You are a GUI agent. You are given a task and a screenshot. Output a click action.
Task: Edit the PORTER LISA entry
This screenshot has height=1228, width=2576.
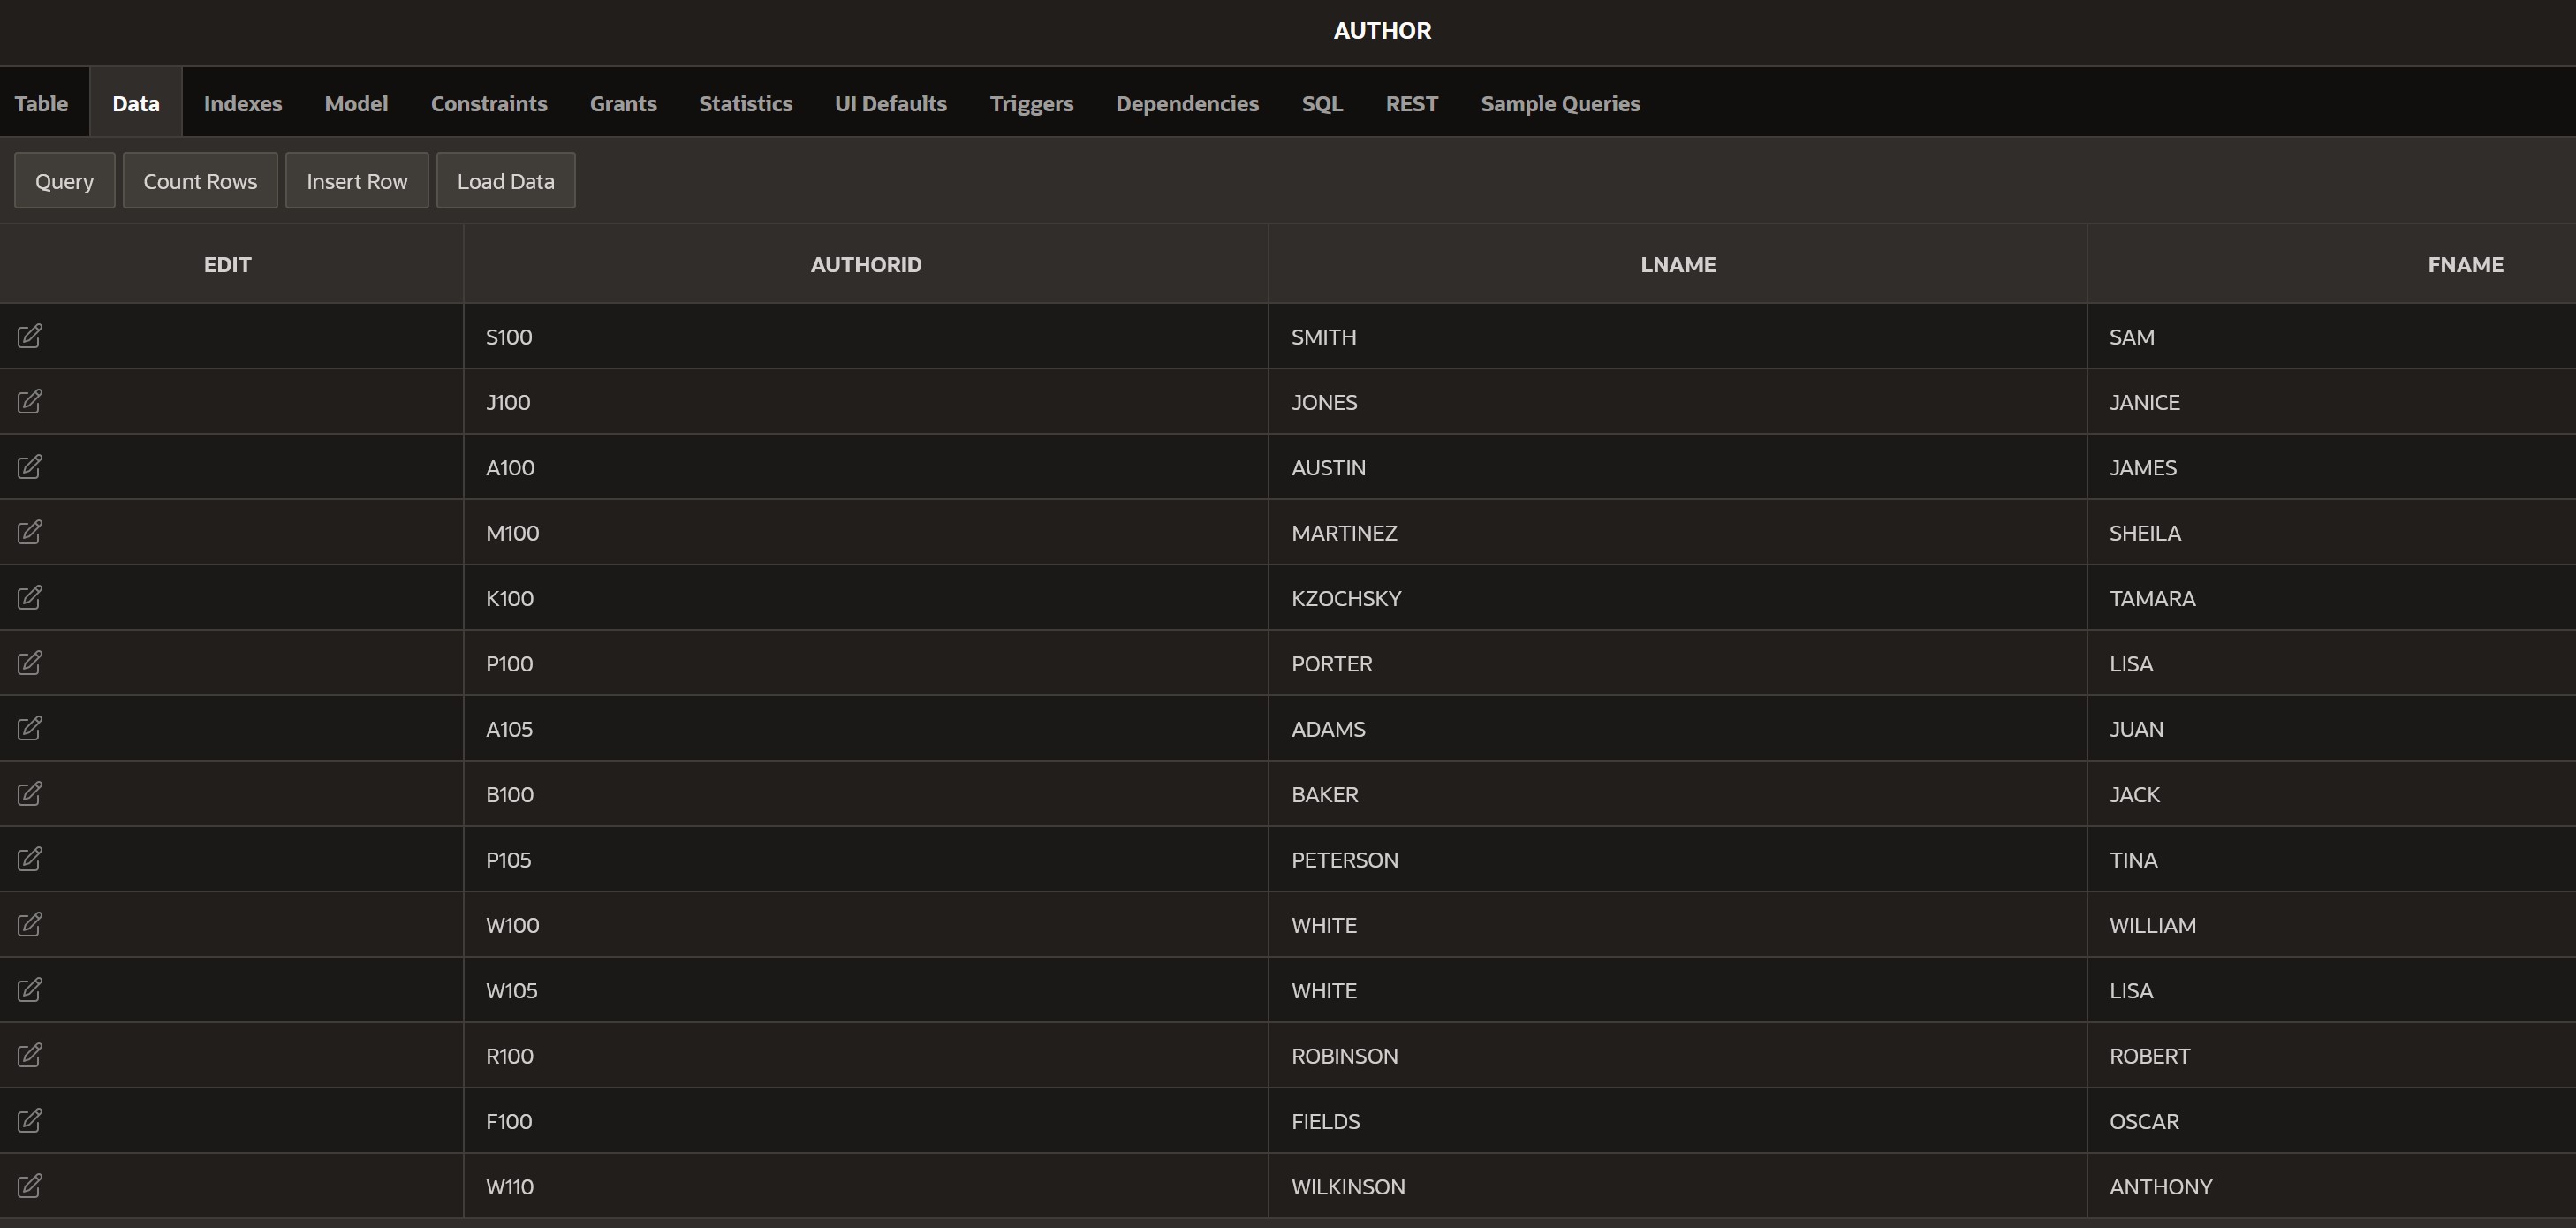(x=29, y=663)
